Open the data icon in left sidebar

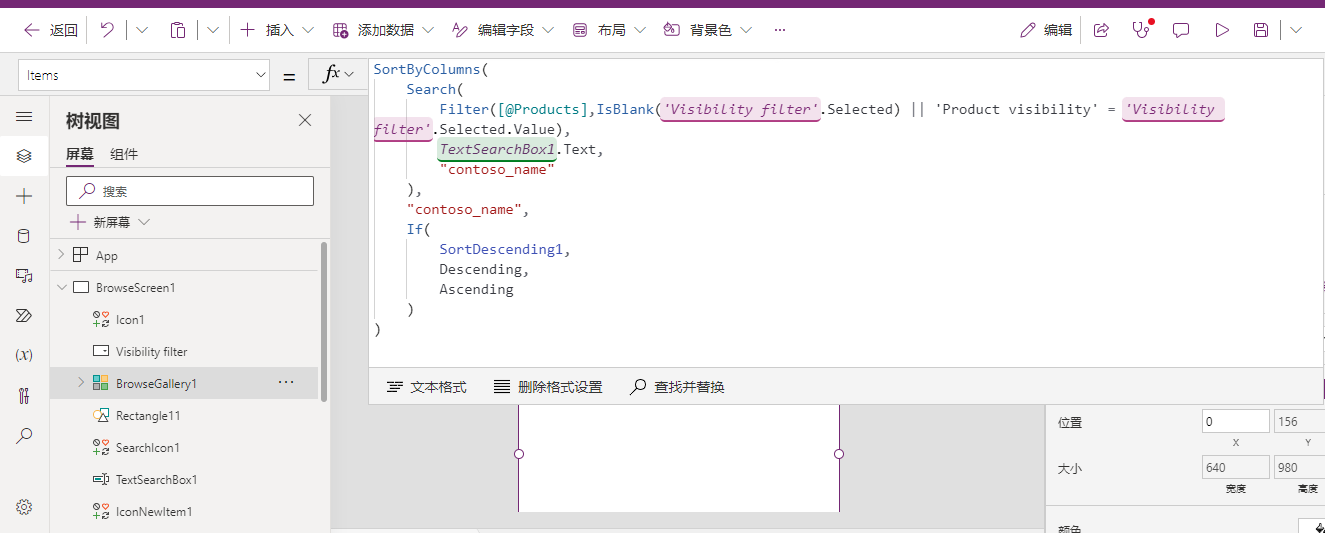point(24,236)
